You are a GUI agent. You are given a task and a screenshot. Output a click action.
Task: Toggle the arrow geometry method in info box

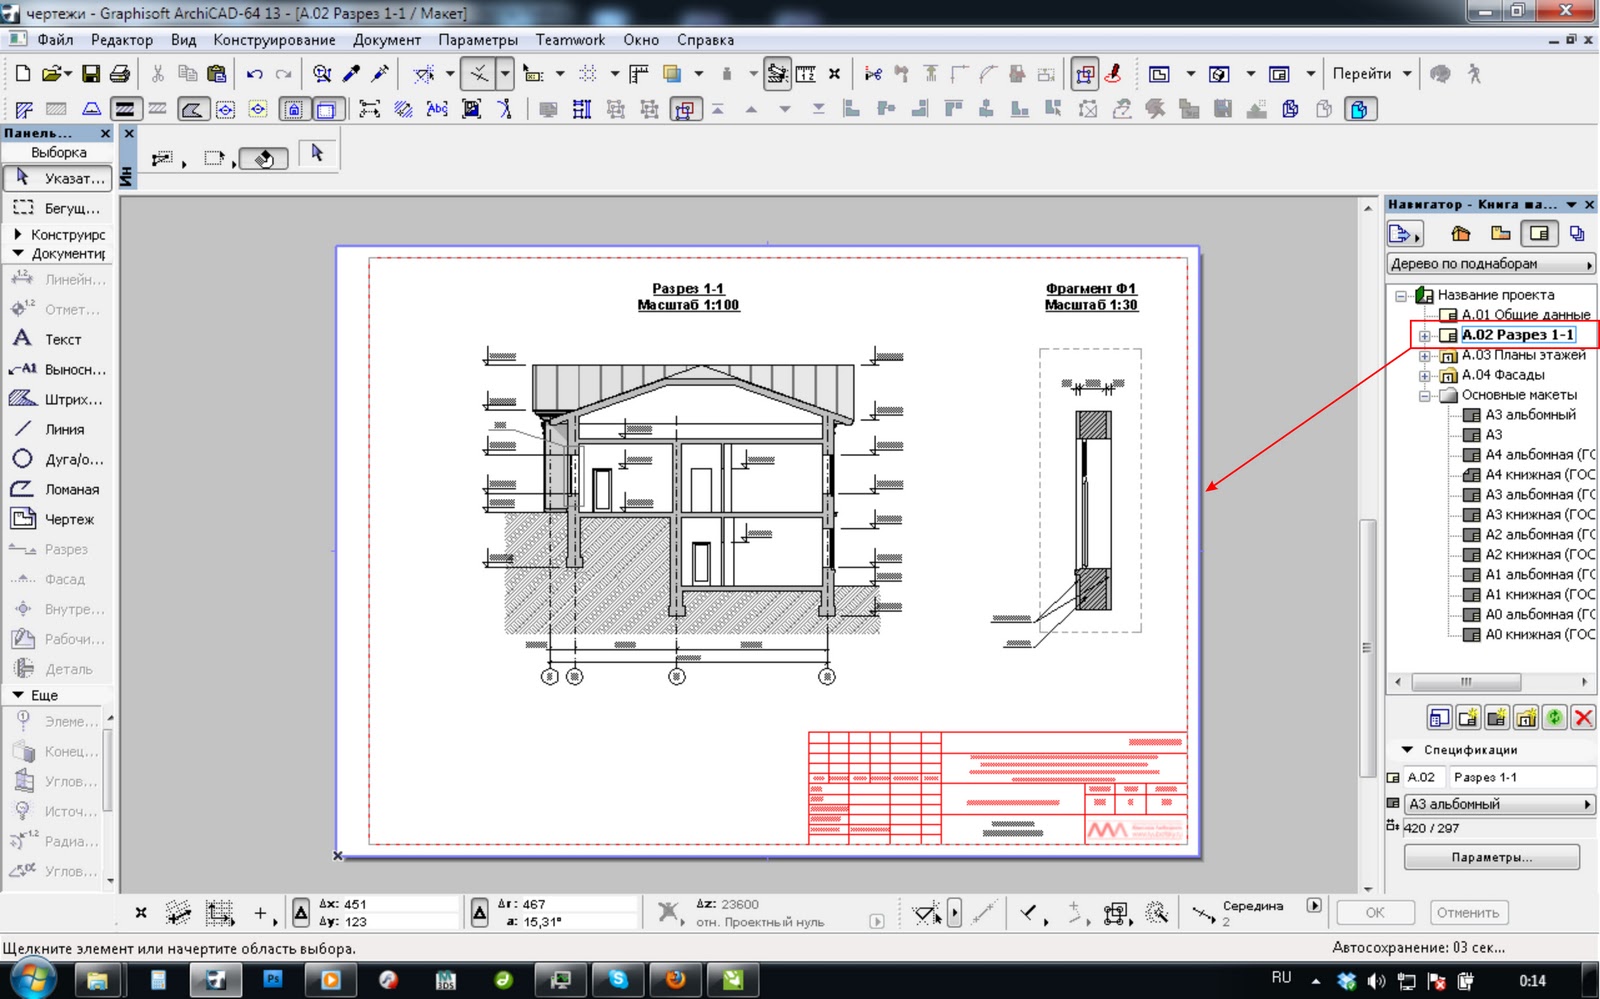317,153
